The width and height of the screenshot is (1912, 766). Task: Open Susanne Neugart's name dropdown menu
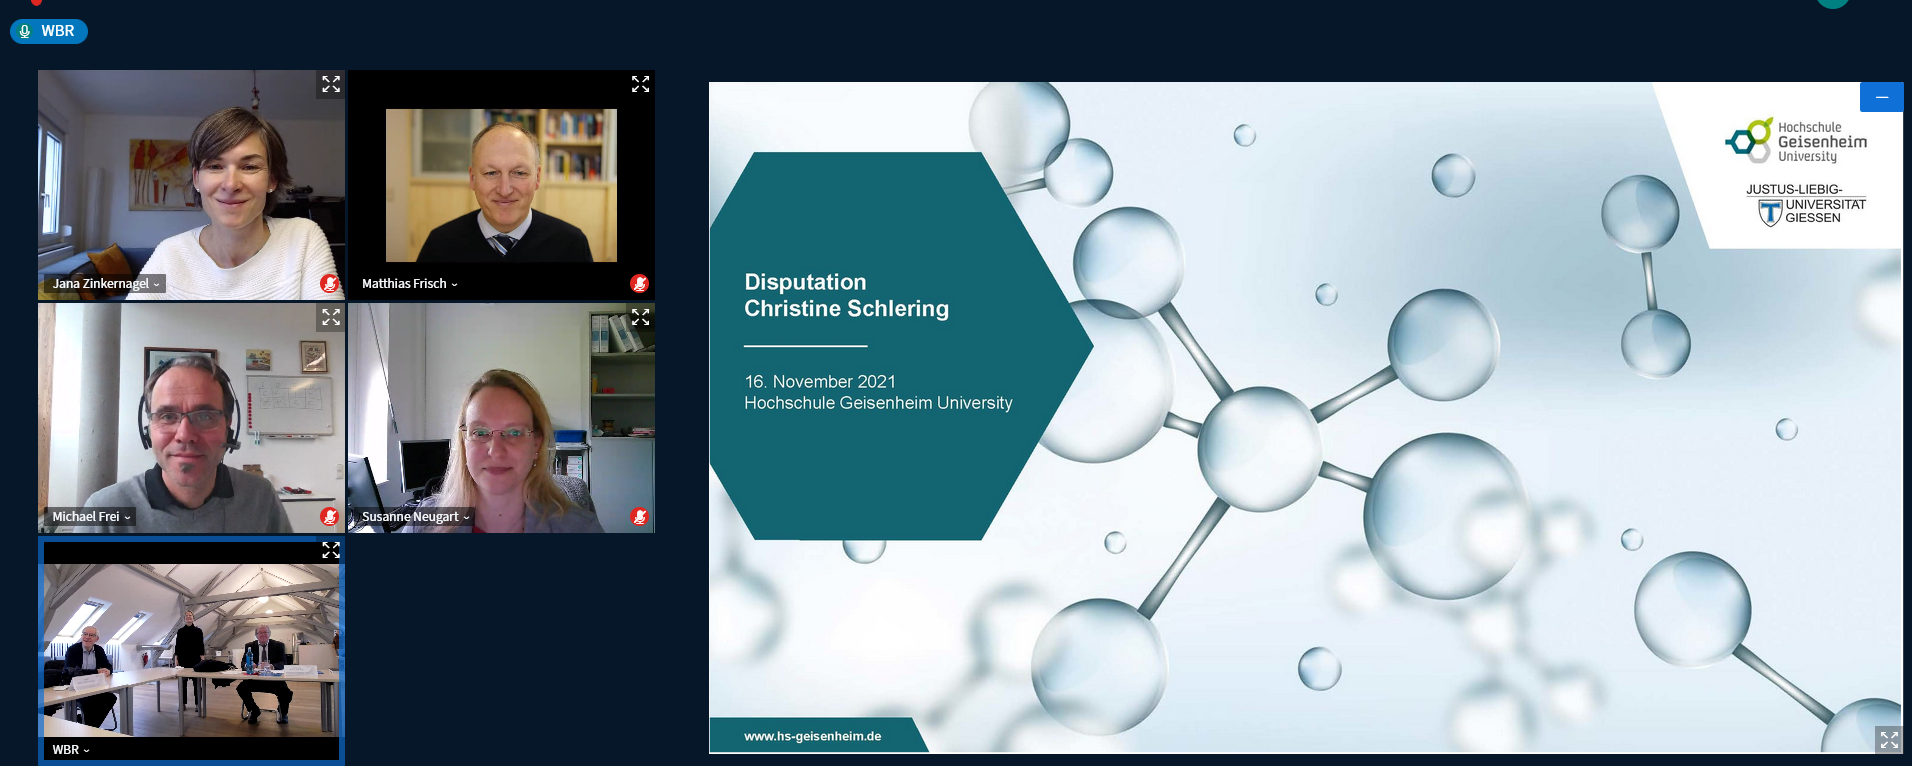pos(416,517)
